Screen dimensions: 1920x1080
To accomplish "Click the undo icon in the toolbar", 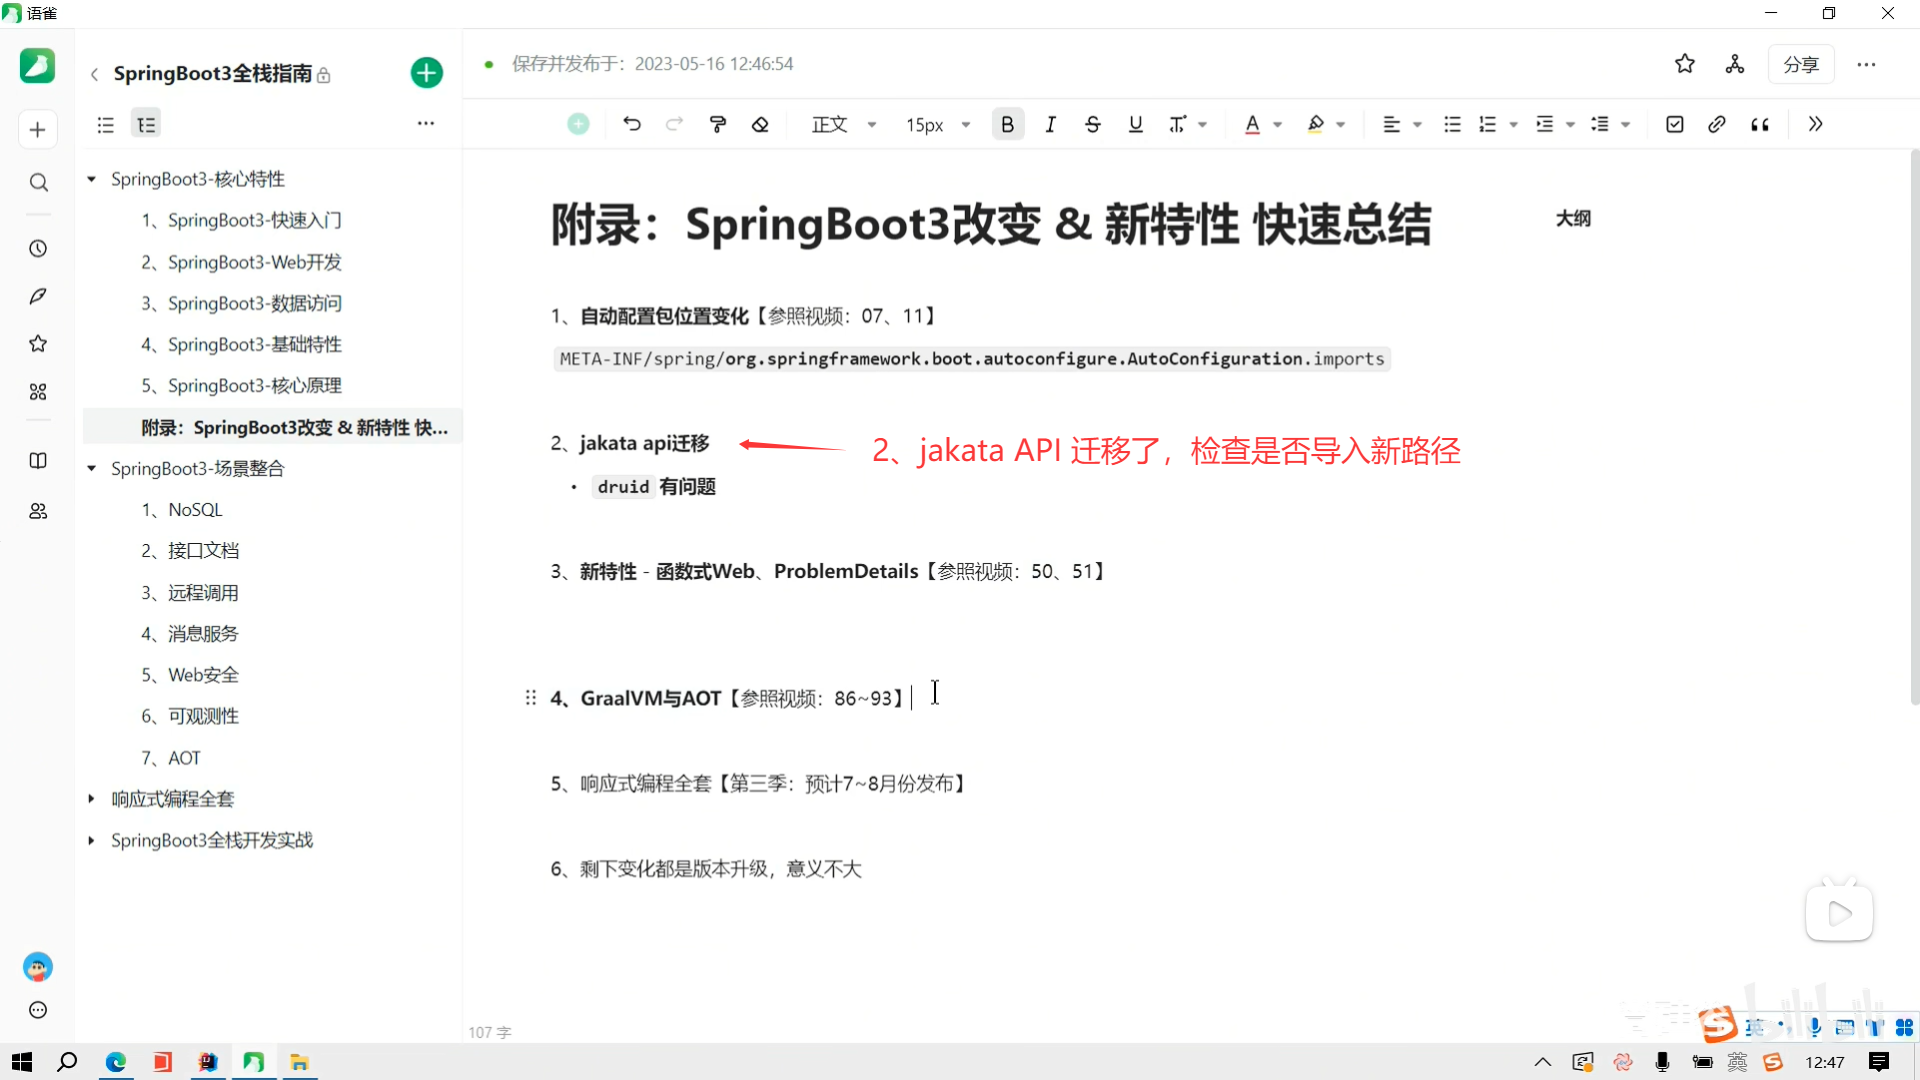I will (631, 123).
